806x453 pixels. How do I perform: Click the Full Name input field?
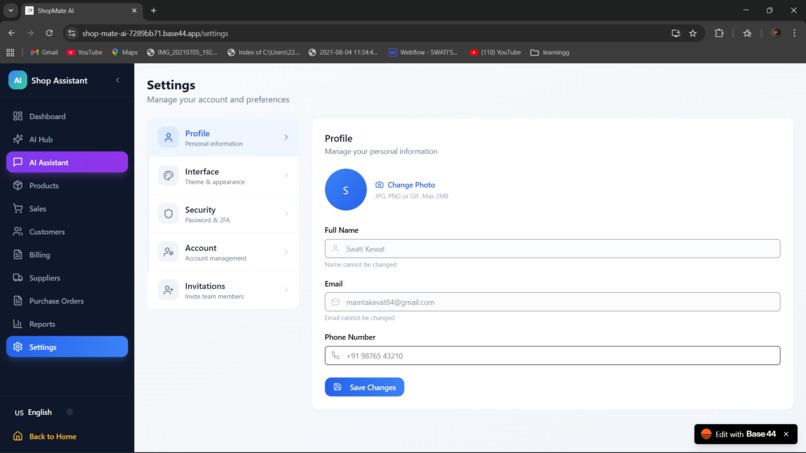coord(552,249)
